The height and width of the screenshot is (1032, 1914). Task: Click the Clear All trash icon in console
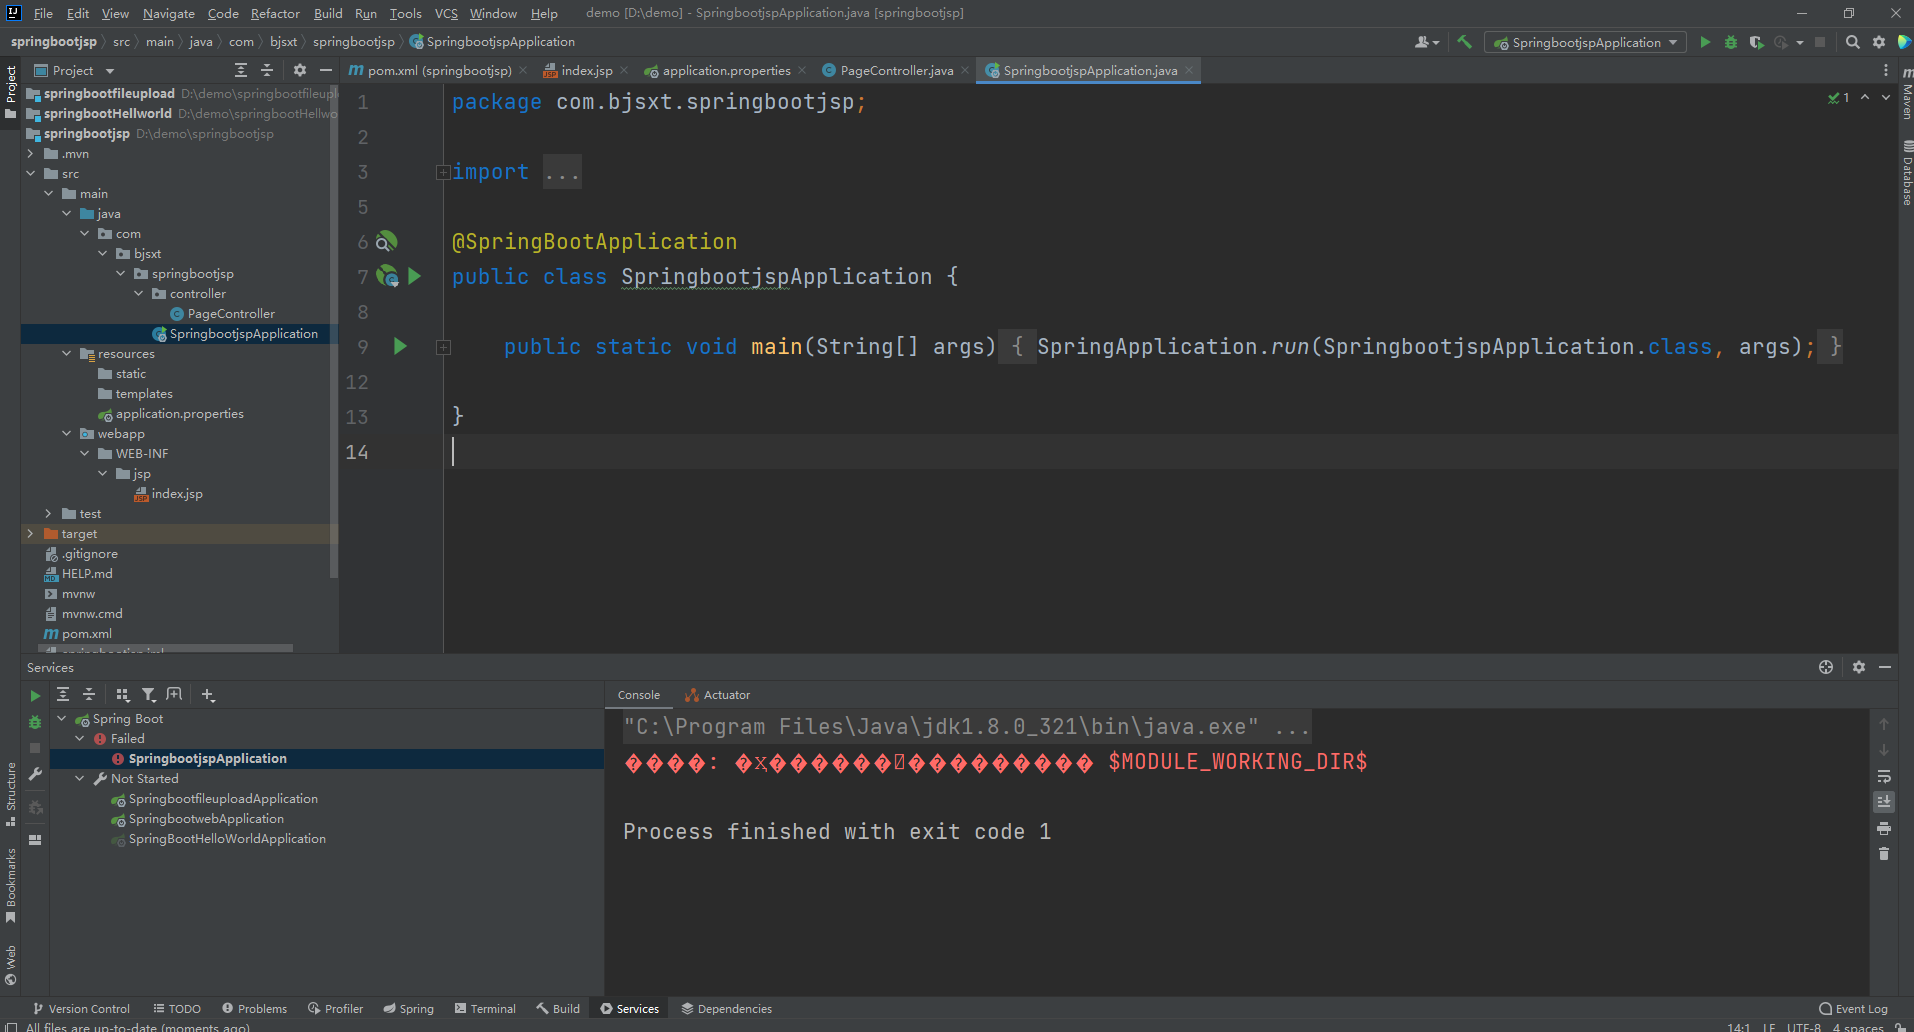pos(1884,854)
